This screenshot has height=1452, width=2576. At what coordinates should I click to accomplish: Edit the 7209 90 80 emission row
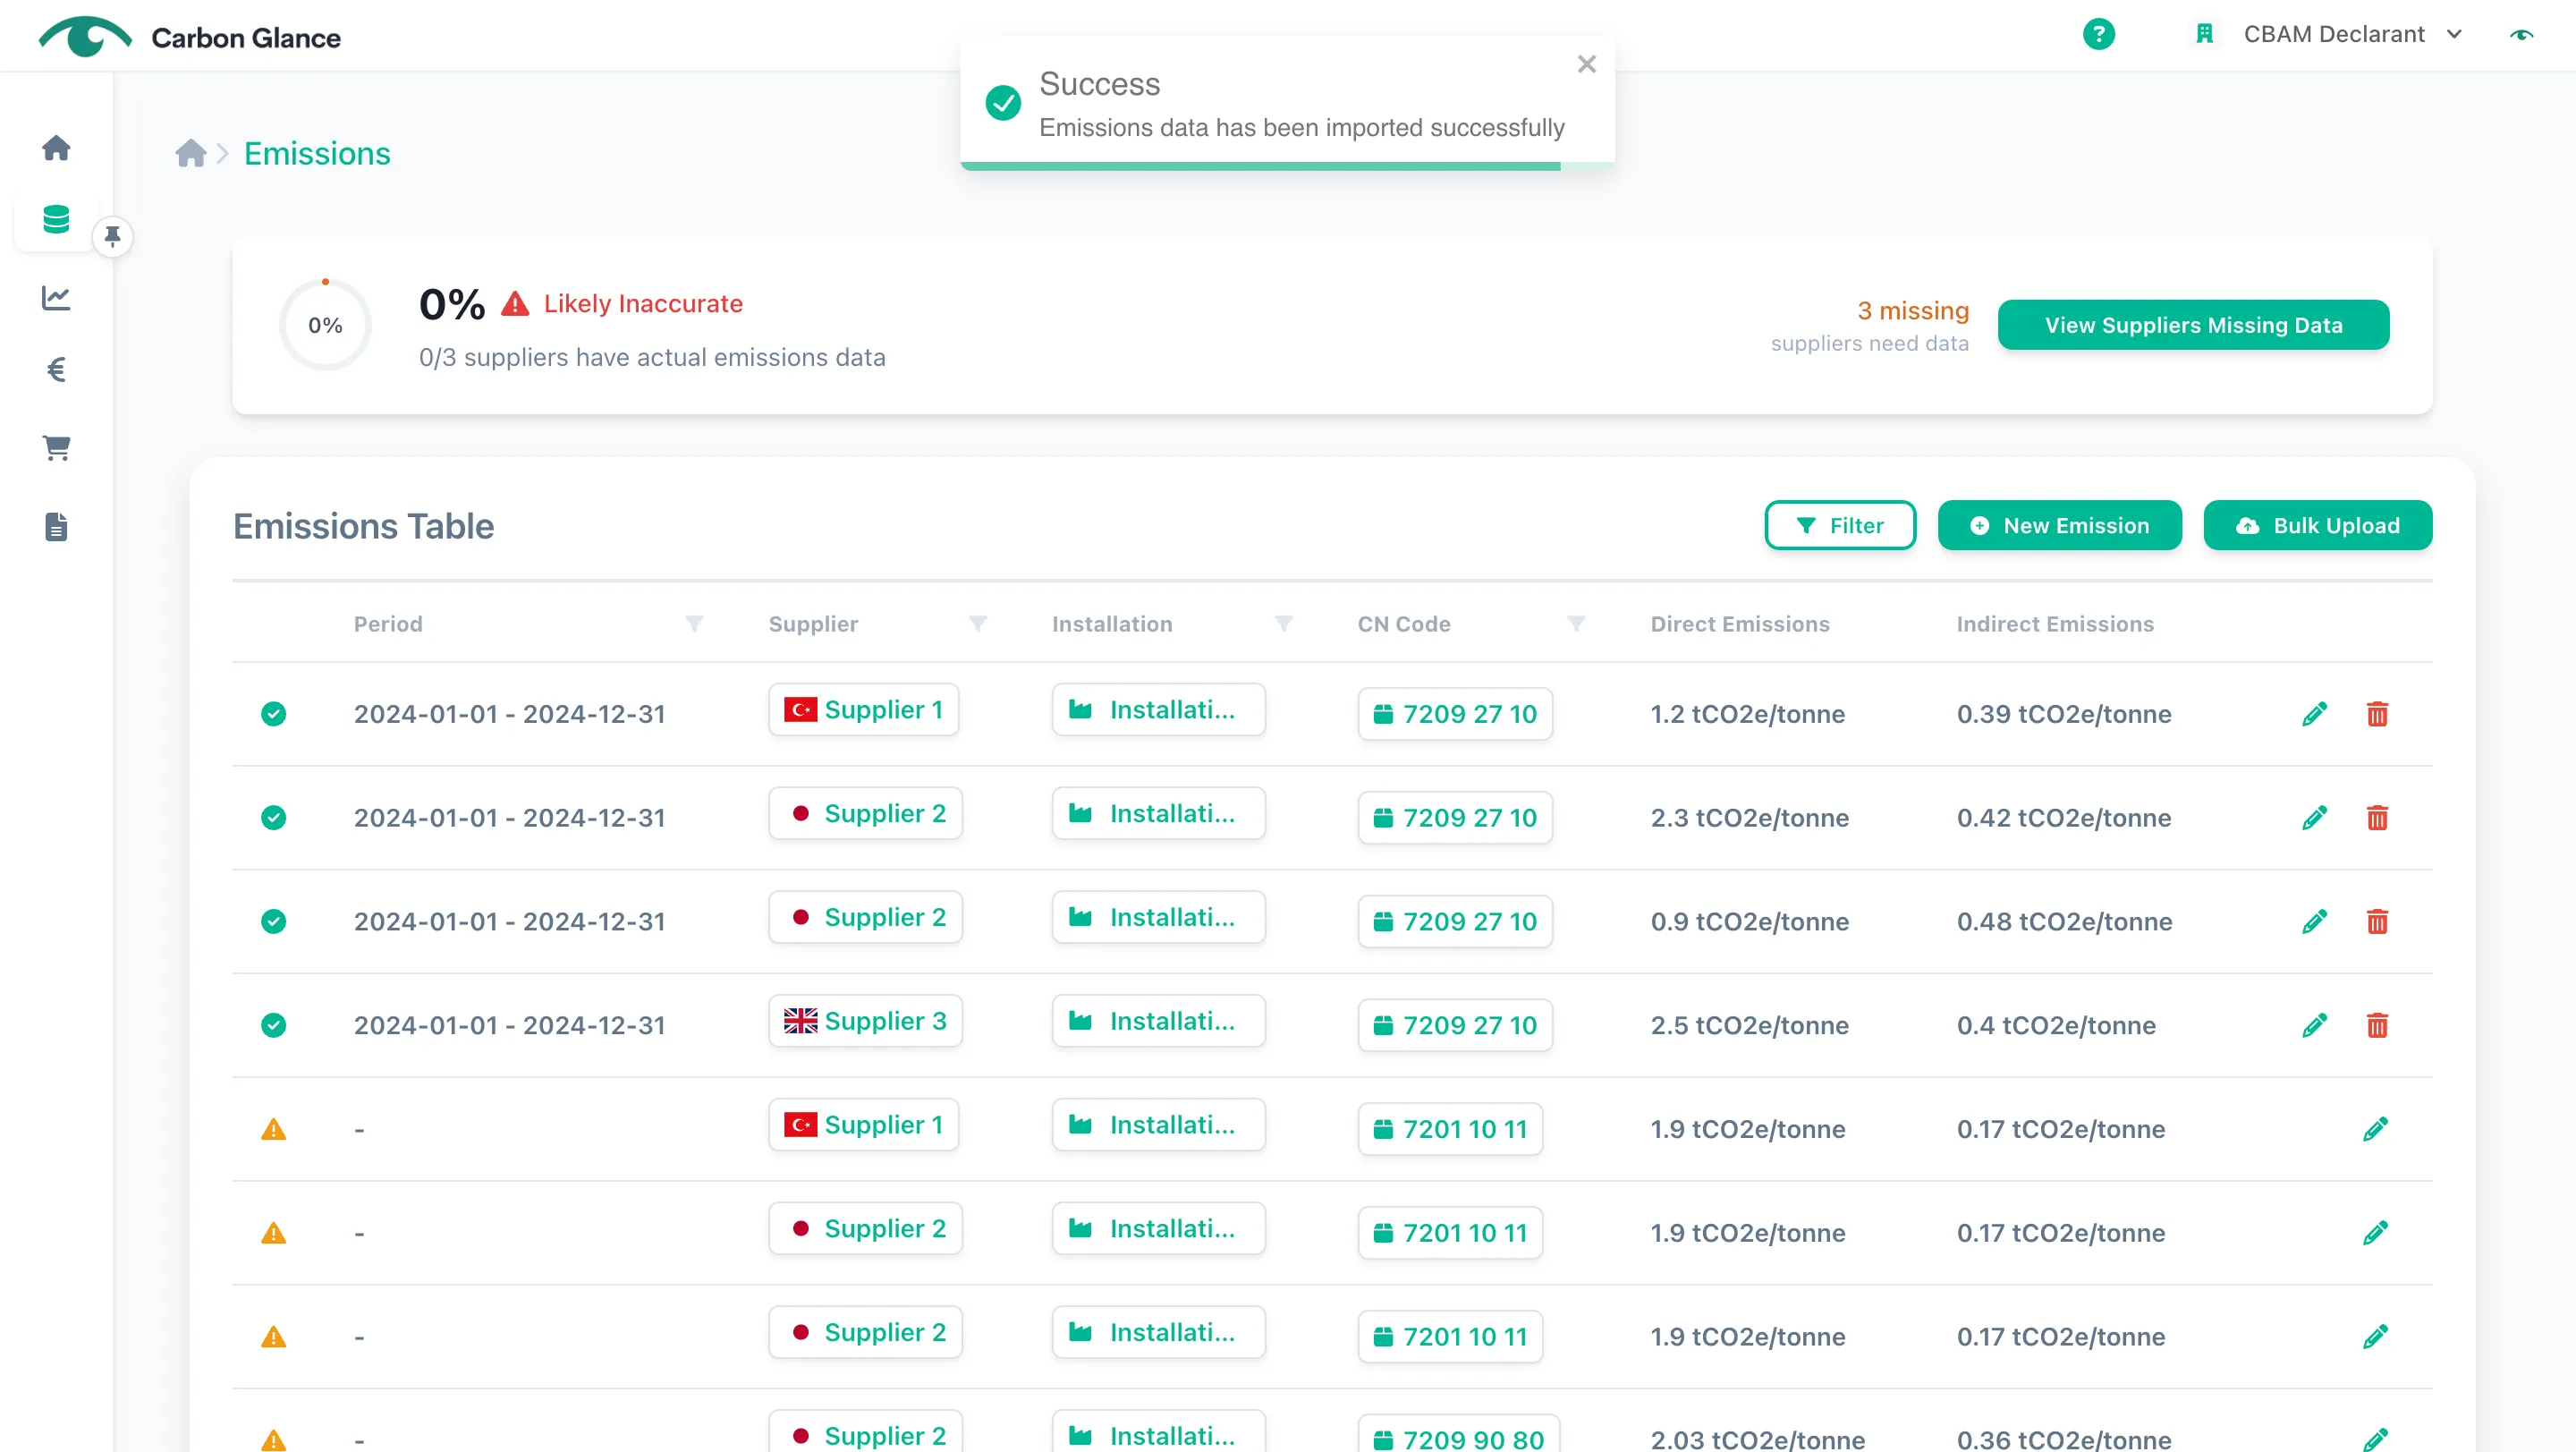coord(2375,1439)
